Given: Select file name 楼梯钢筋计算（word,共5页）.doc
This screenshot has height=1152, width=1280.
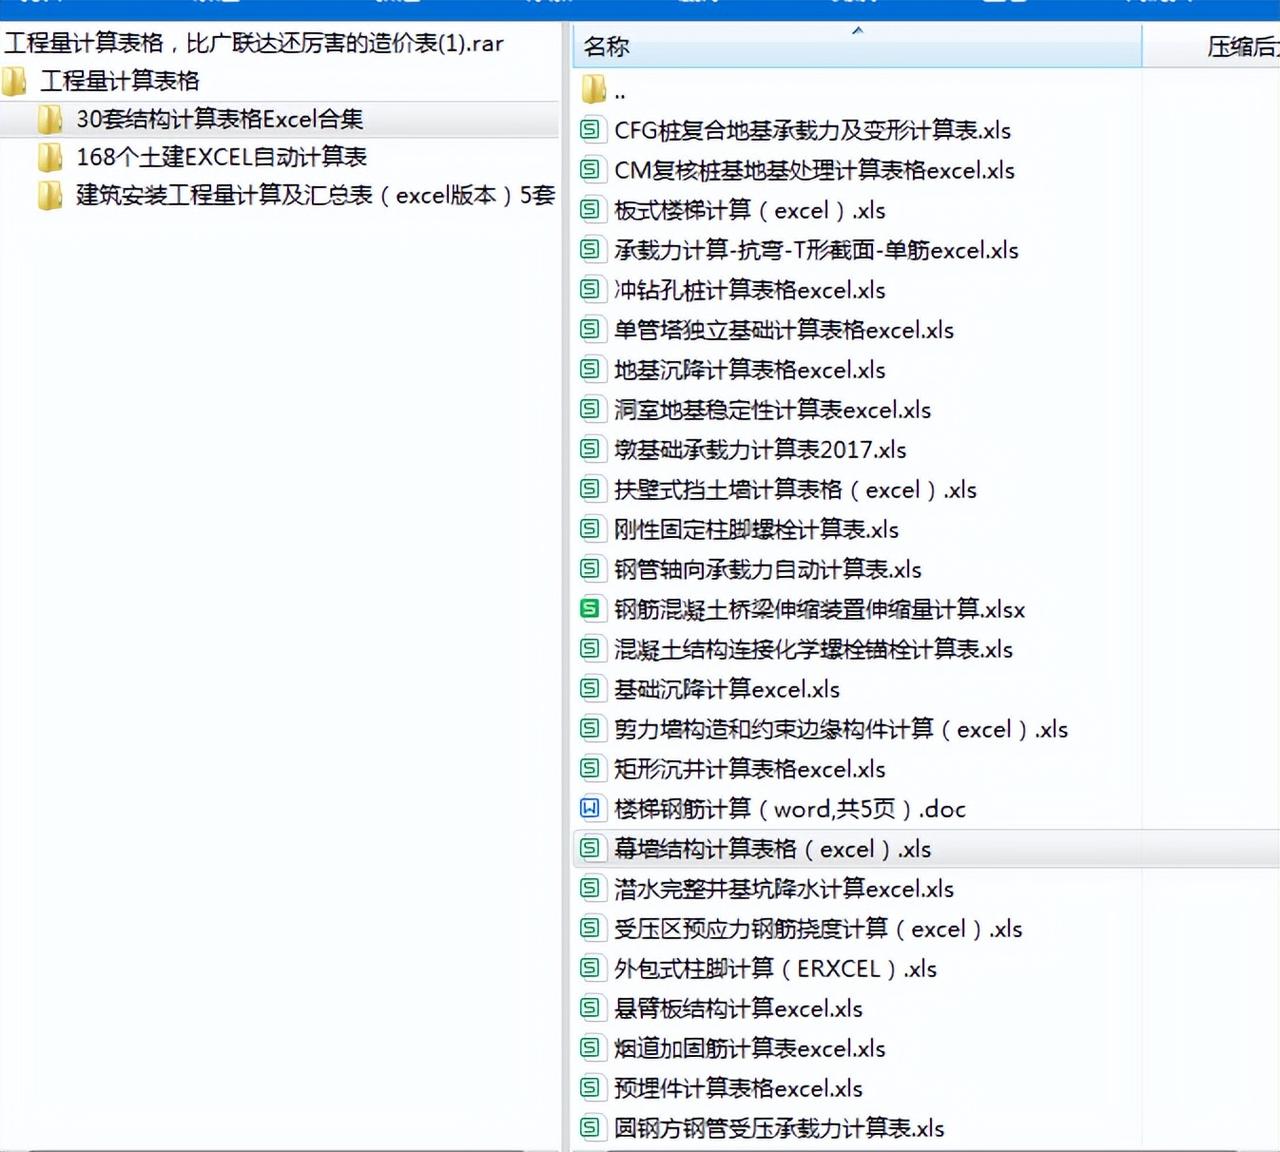Looking at the screenshot, I should [x=790, y=809].
